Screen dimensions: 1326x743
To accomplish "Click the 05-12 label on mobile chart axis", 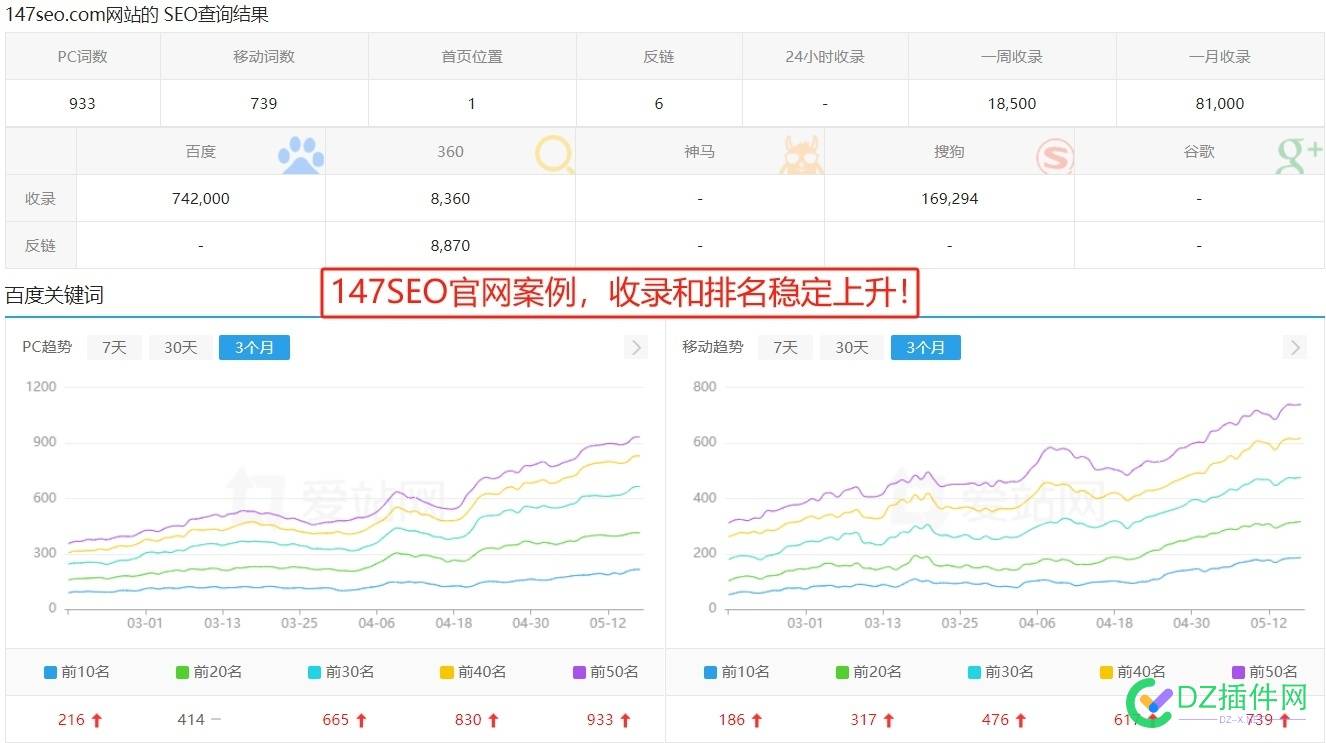I will pyautogui.click(x=1269, y=622).
